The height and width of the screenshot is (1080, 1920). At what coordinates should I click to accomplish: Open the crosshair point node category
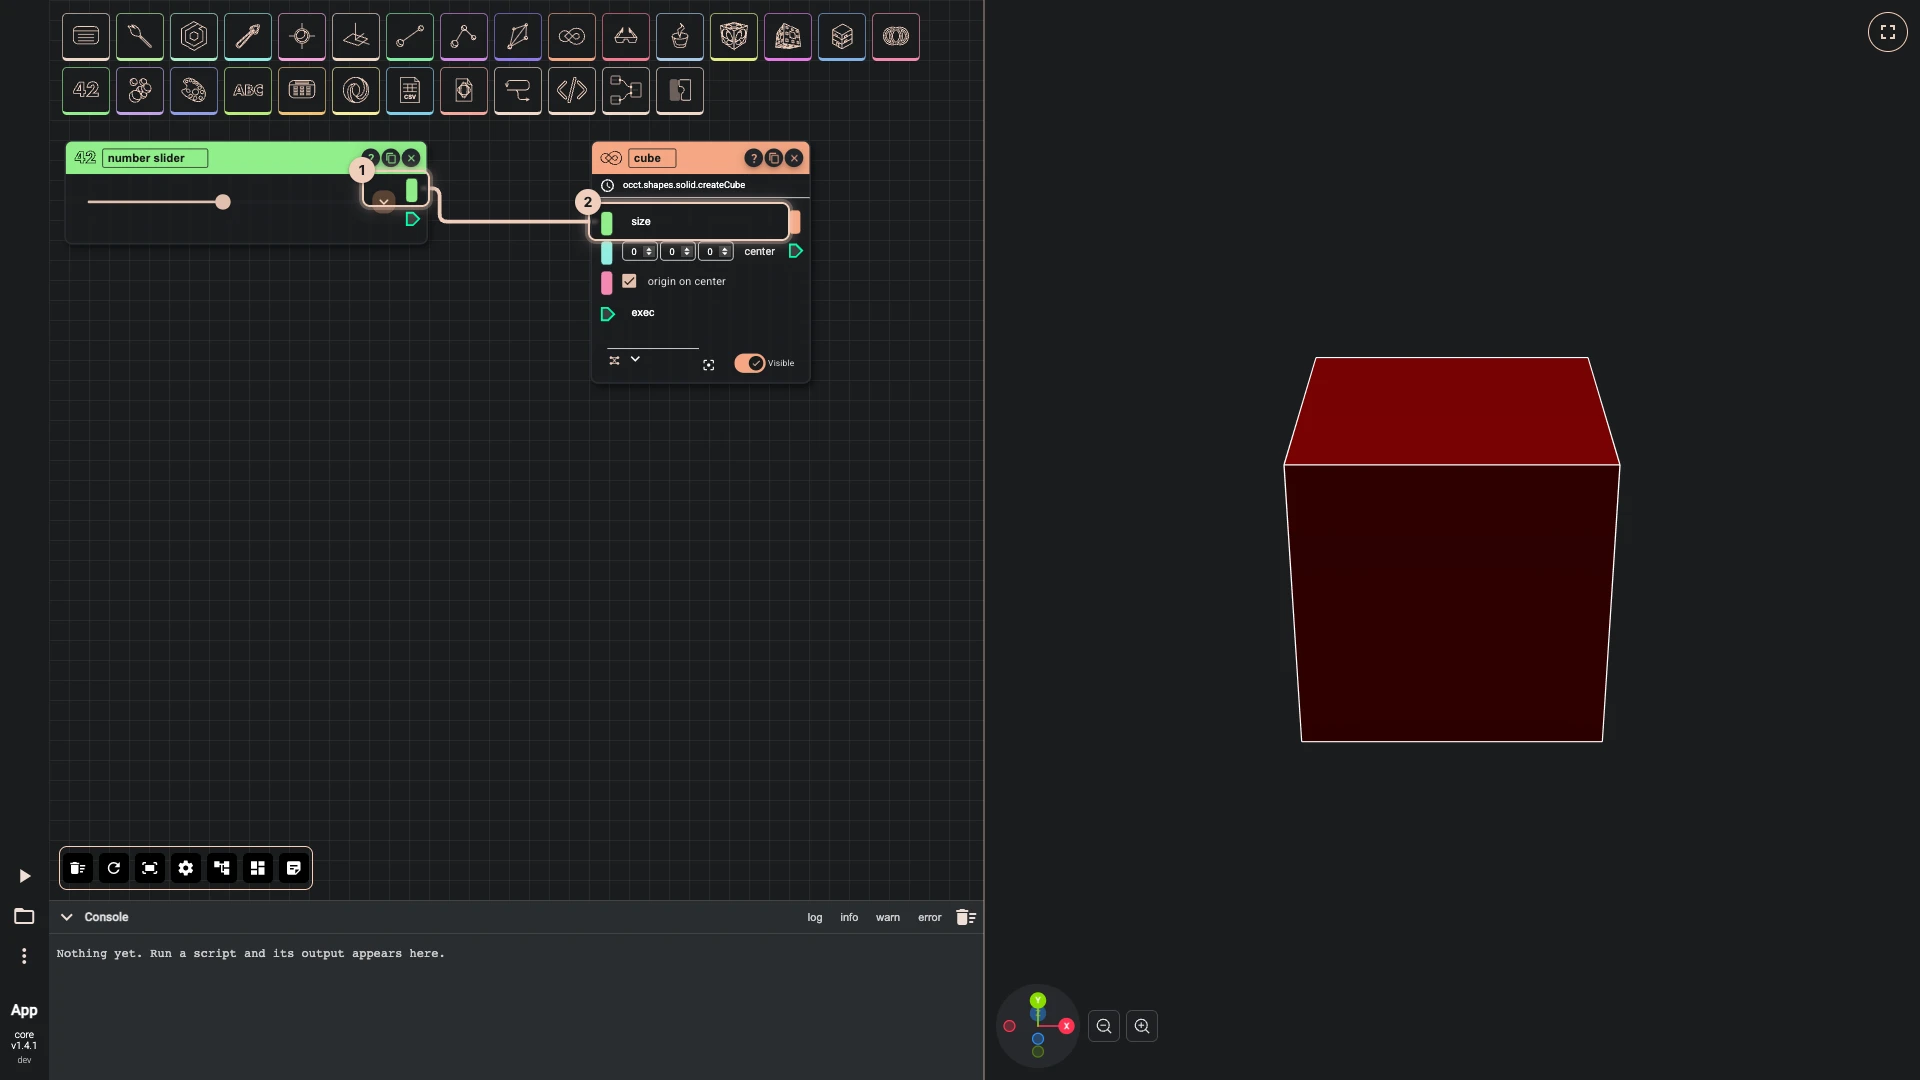point(302,37)
